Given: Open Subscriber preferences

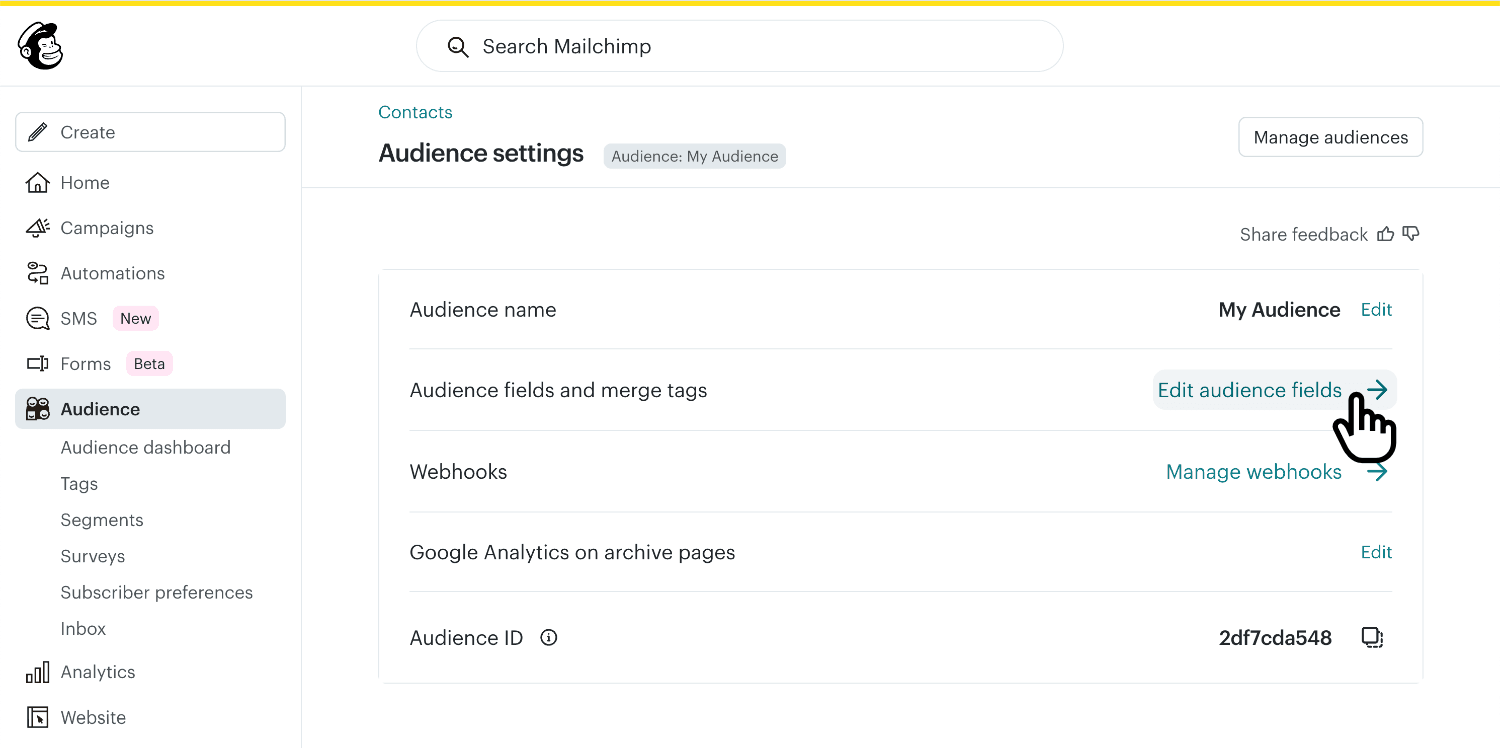Looking at the screenshot, I should [157, 592].
